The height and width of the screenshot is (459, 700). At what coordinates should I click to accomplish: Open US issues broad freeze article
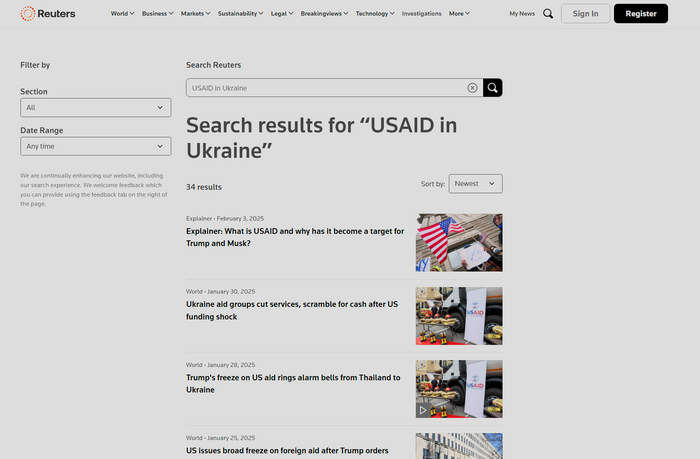coord(287,451)
